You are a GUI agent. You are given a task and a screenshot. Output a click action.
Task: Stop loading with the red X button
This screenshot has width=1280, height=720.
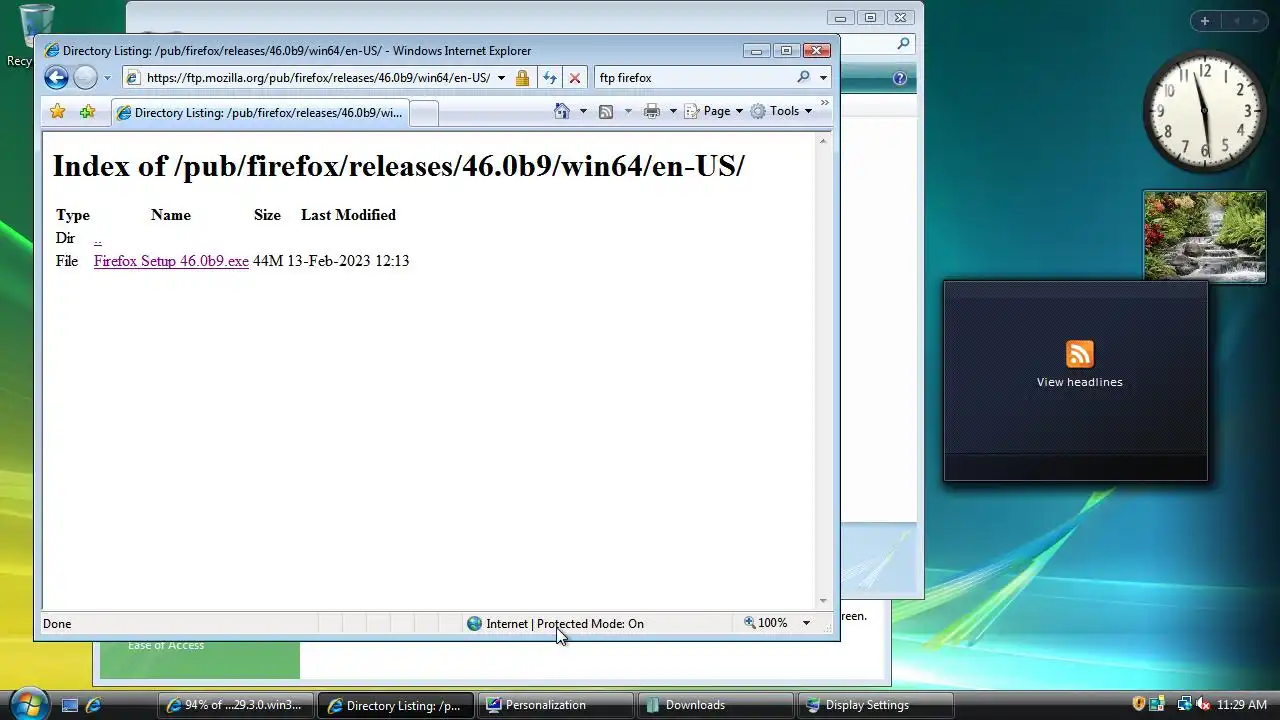click(x=575, y=78)
